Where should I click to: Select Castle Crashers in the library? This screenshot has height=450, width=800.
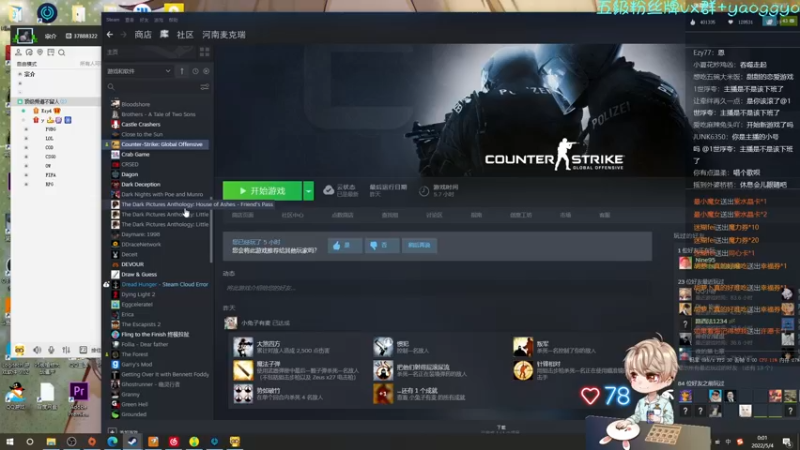pos(141,124)
